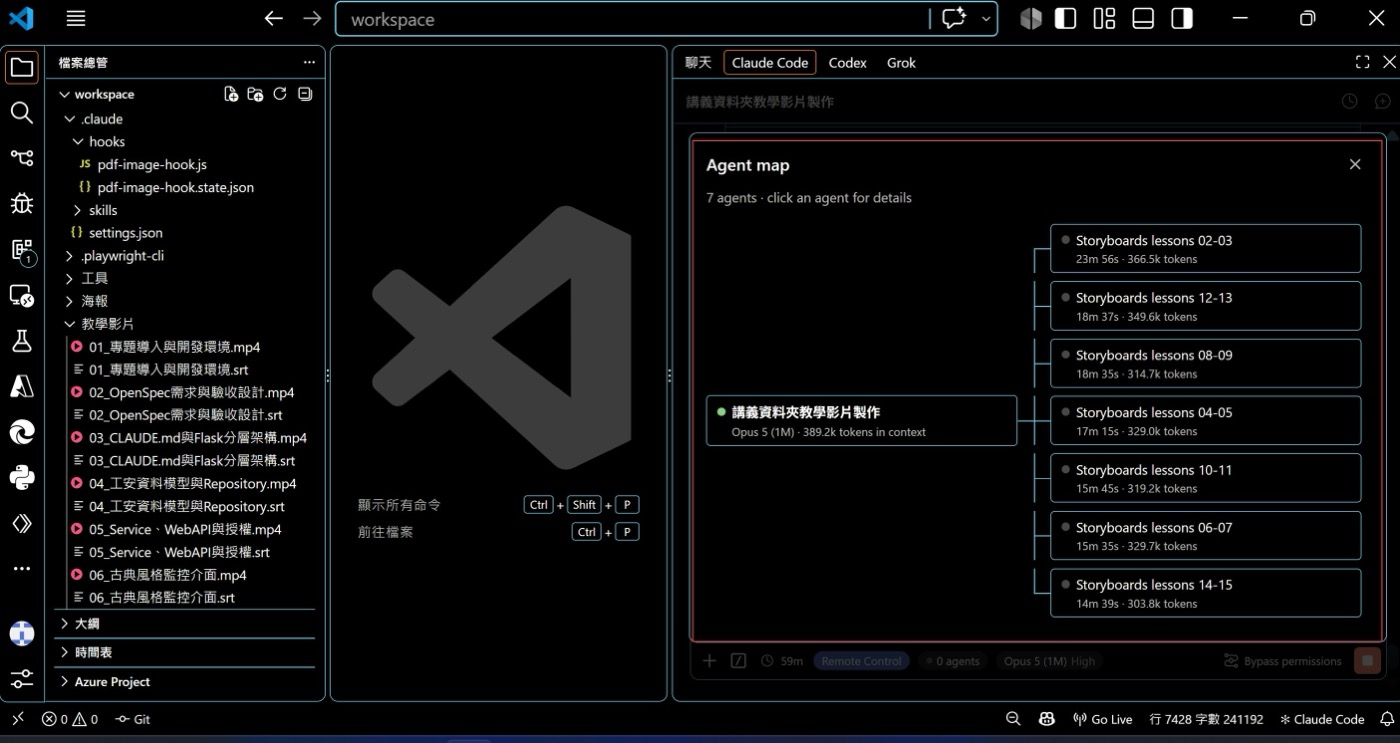Toggle Remote Control in chat footer

click(x=862, y=661)
